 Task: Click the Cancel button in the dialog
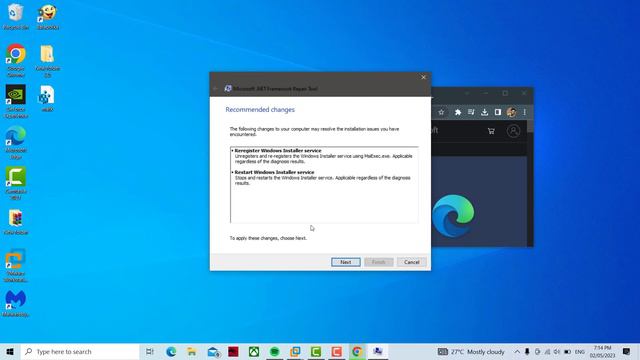[x=411, y=262]
